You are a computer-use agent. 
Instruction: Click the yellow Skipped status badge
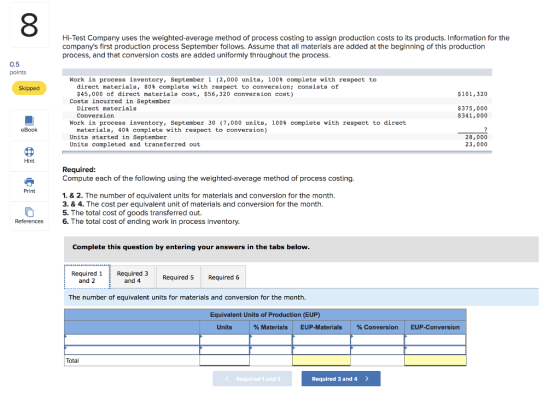pyautogui.click(x=29, y=88)
